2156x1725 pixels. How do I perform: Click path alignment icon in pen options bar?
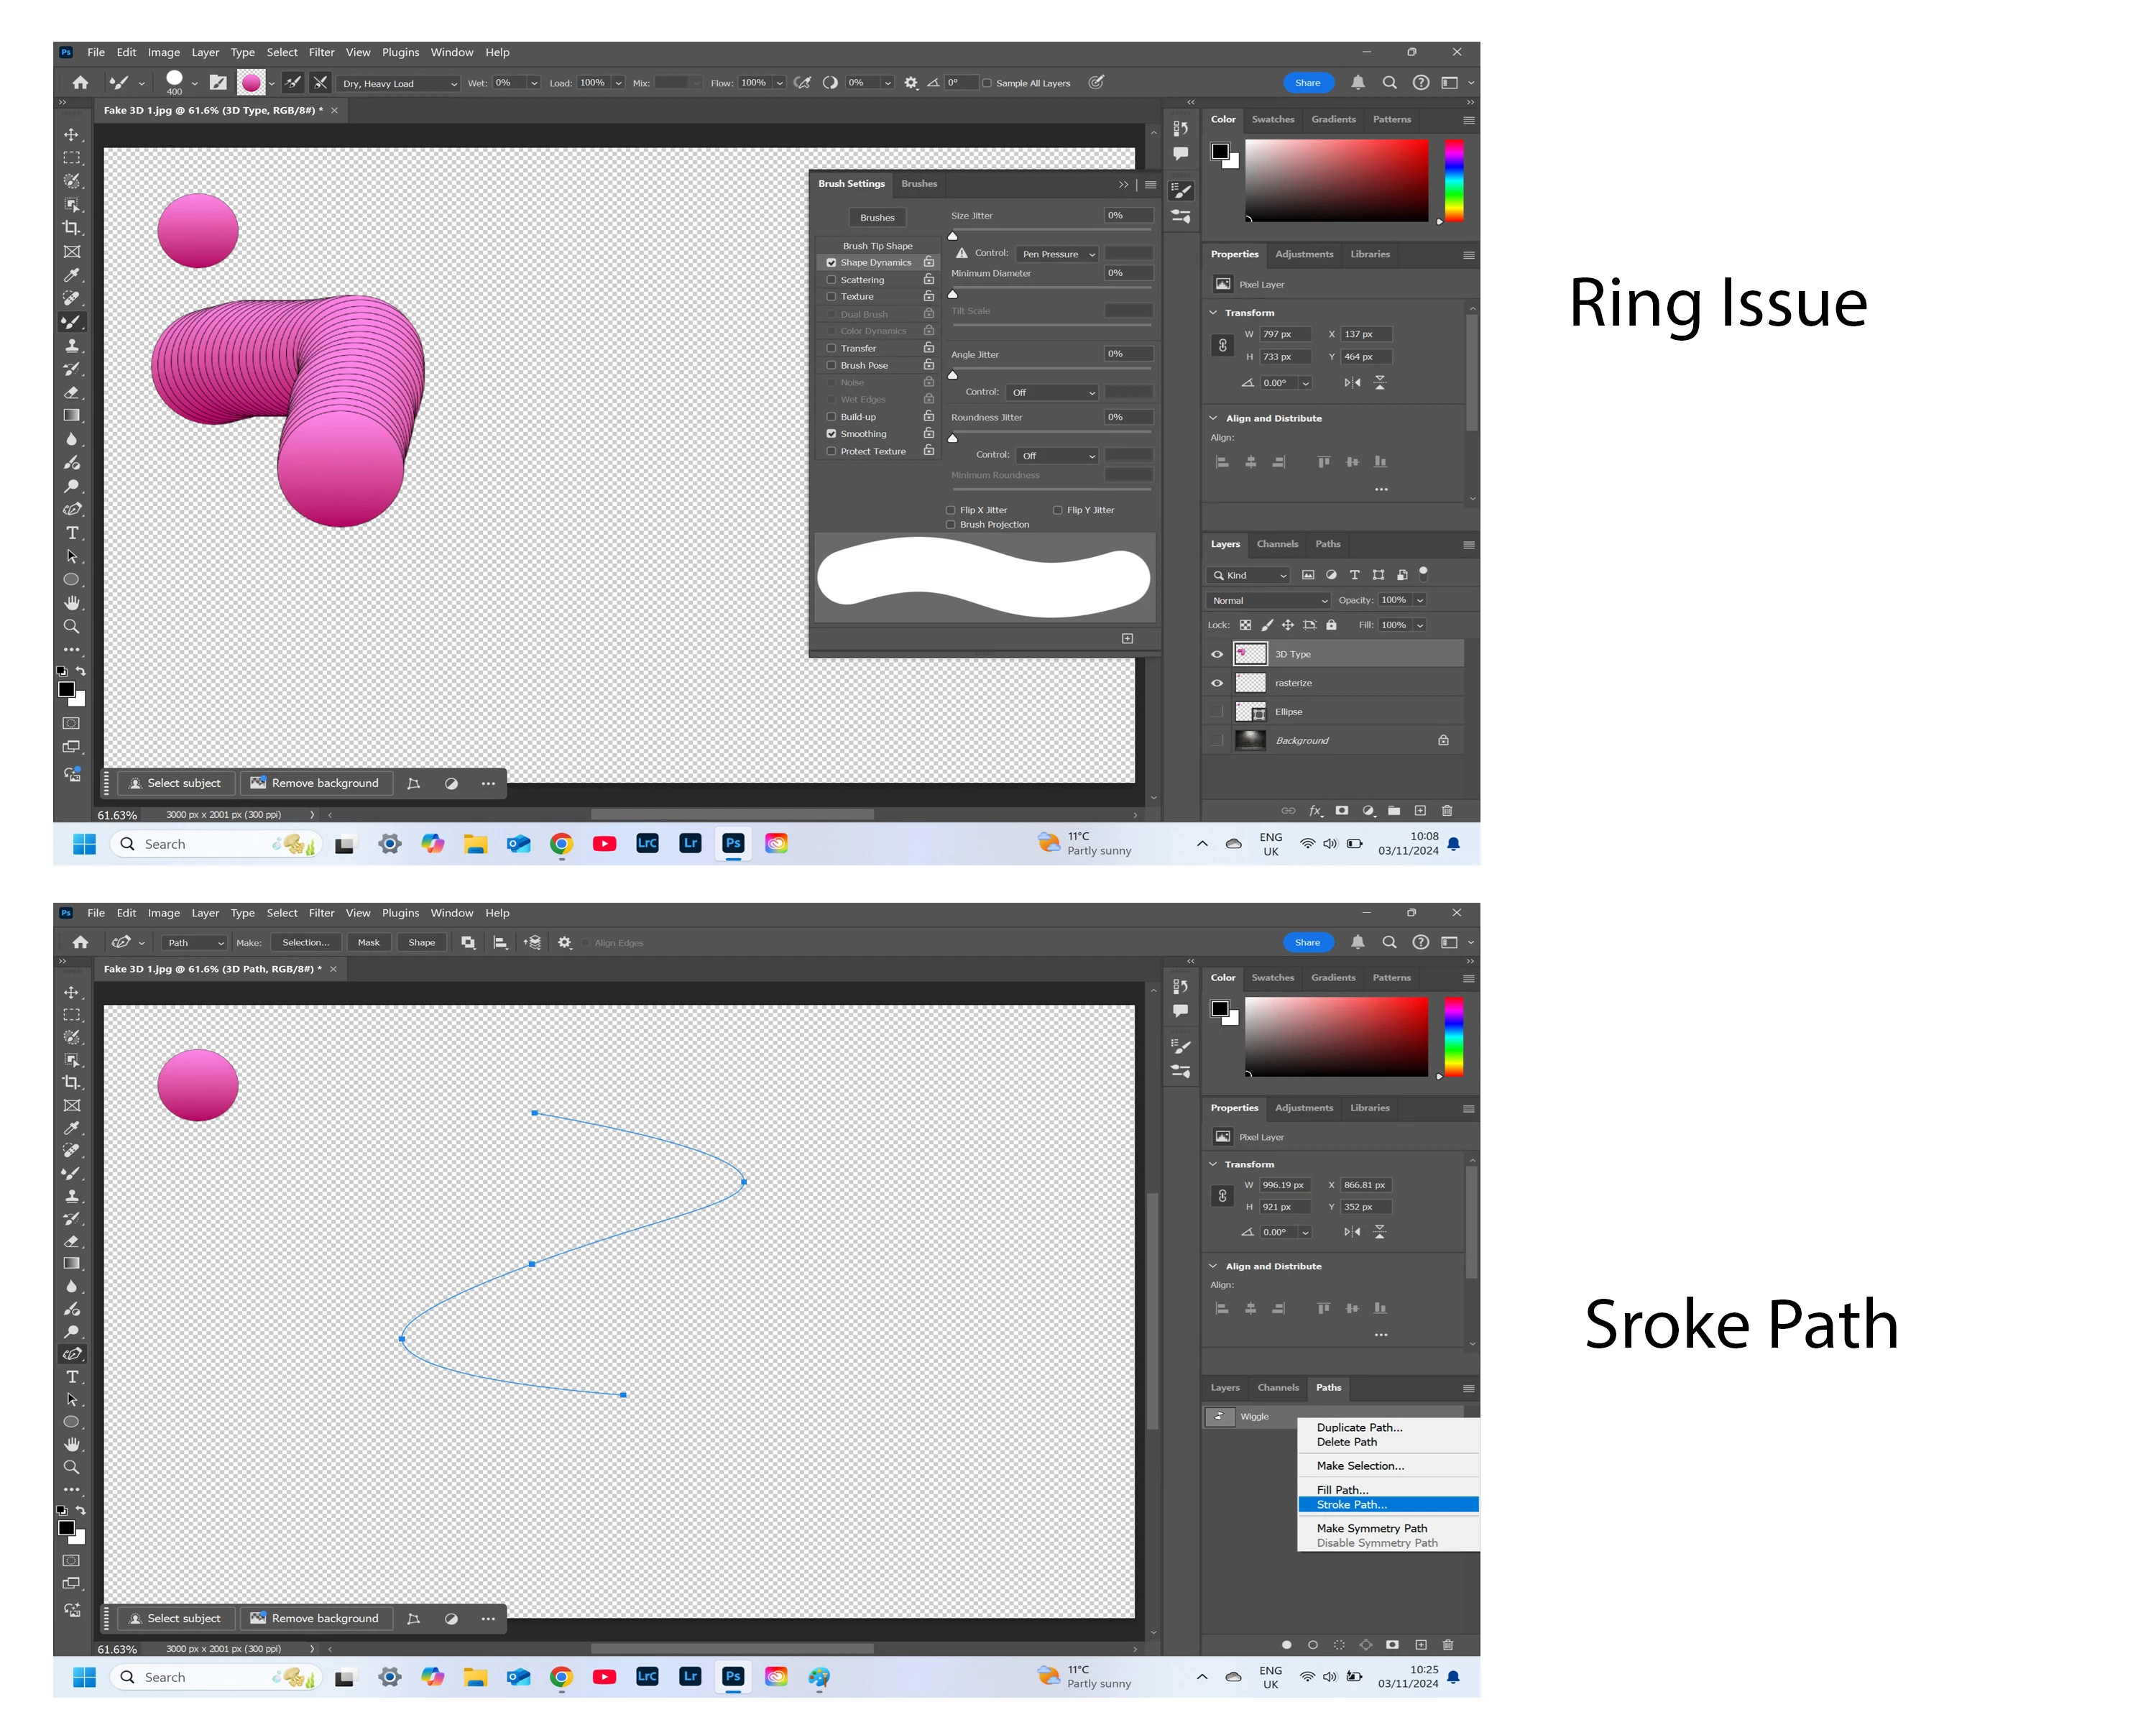click(500, 943)
